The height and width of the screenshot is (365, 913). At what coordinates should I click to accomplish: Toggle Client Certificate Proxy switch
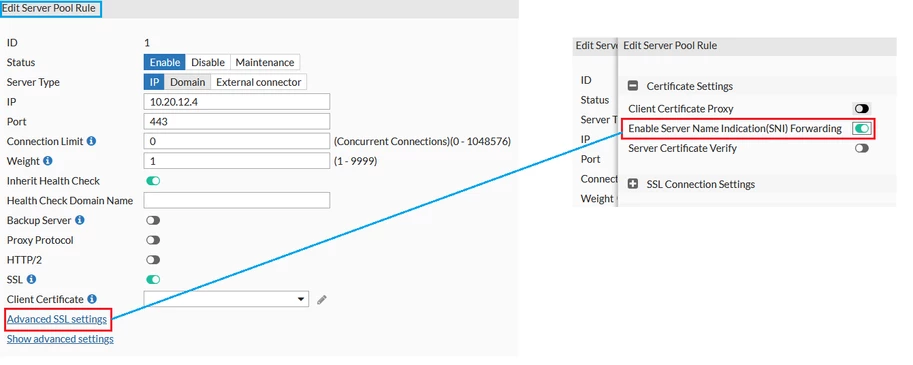coord(862,109)
